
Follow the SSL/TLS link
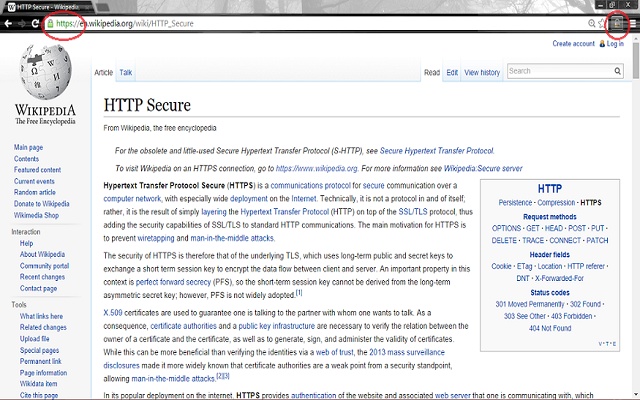click(413, 212)
